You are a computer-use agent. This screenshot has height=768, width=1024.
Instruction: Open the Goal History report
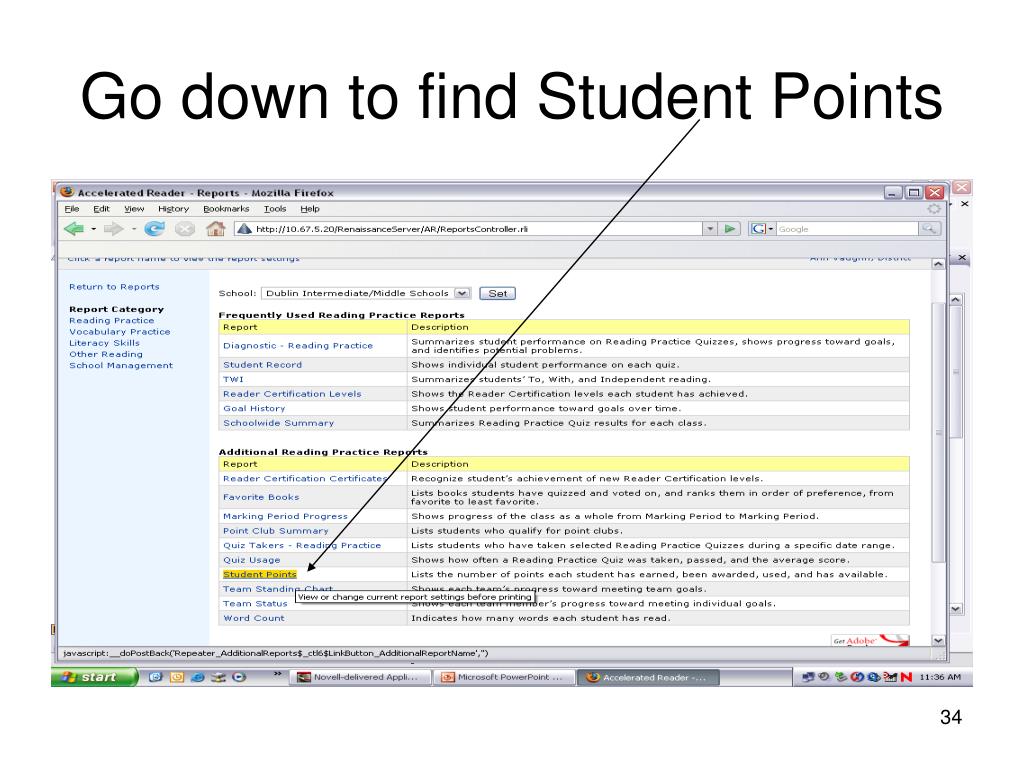pyautogui.click(x=254, y=408)
